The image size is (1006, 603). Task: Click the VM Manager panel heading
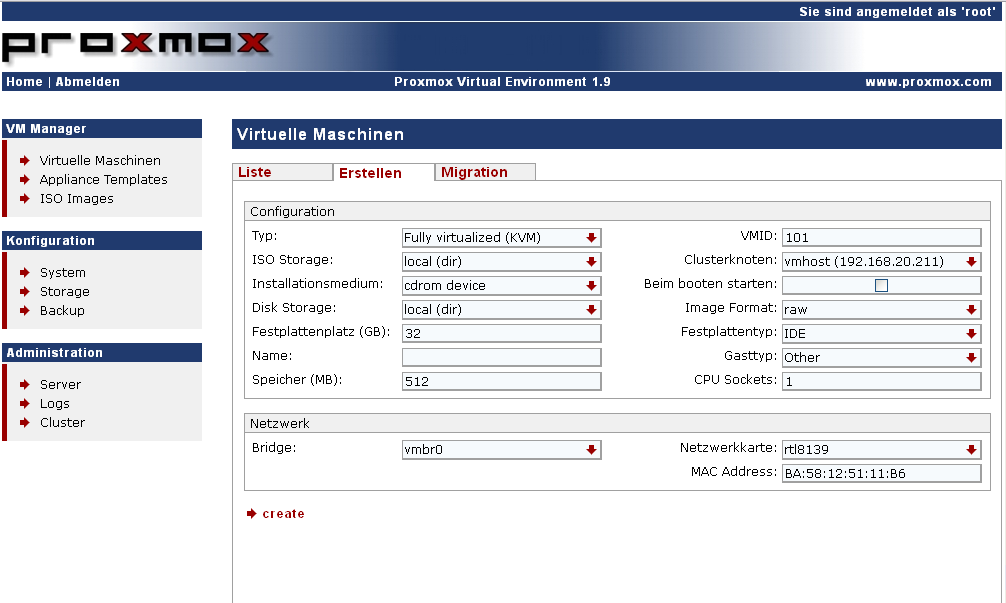(x=102, y=128)
